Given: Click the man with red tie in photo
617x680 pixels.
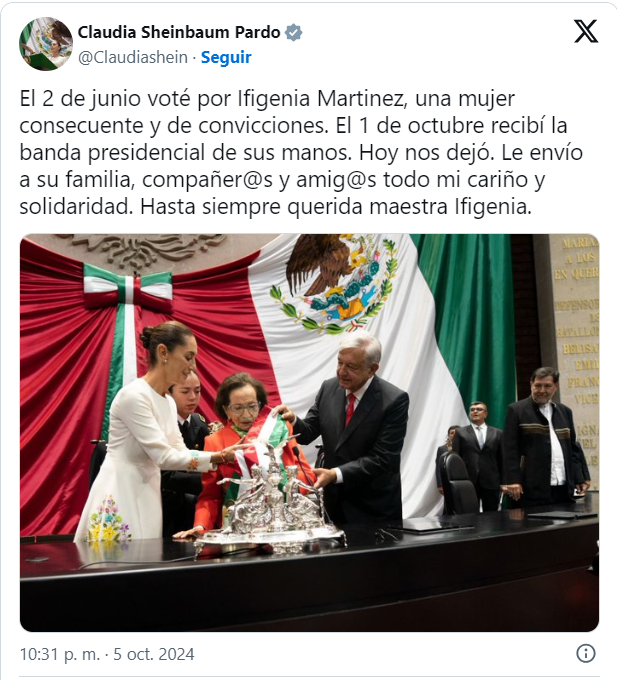Looking at the screenshot, I should click(353, 429).
